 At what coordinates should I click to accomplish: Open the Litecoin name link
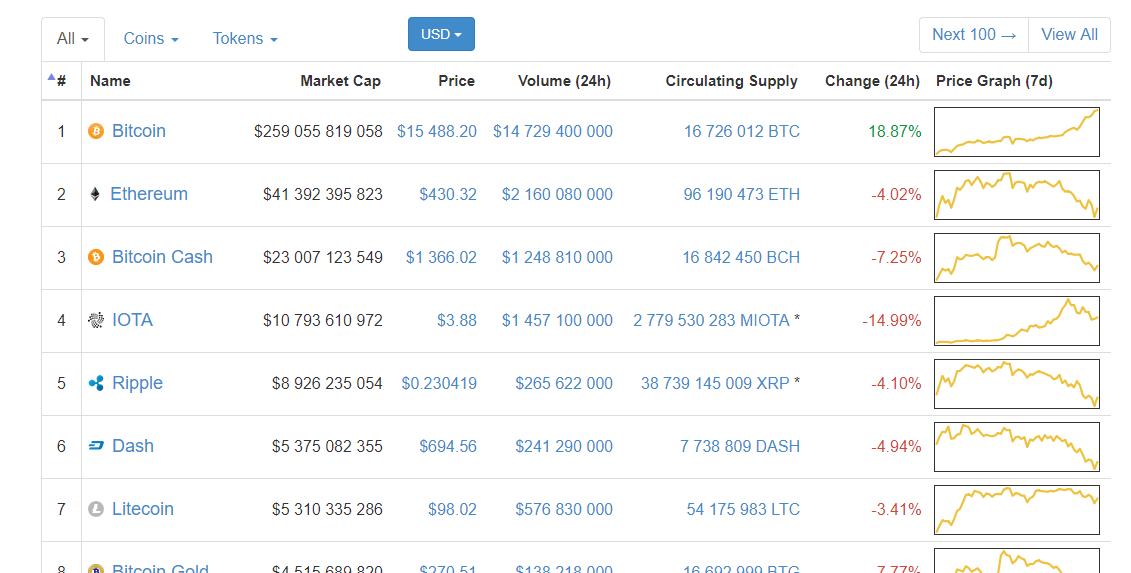(x=143, y=509)
